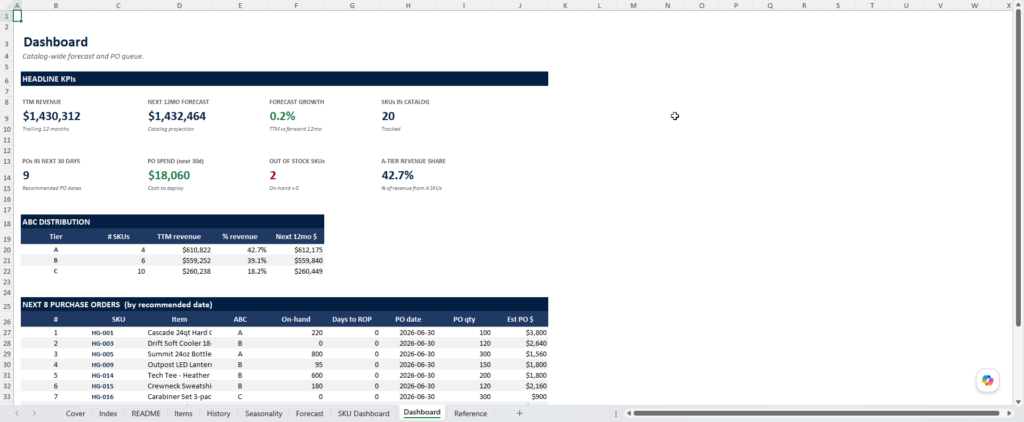Click the POs in next 30 days value 9

tap(26, 175)
